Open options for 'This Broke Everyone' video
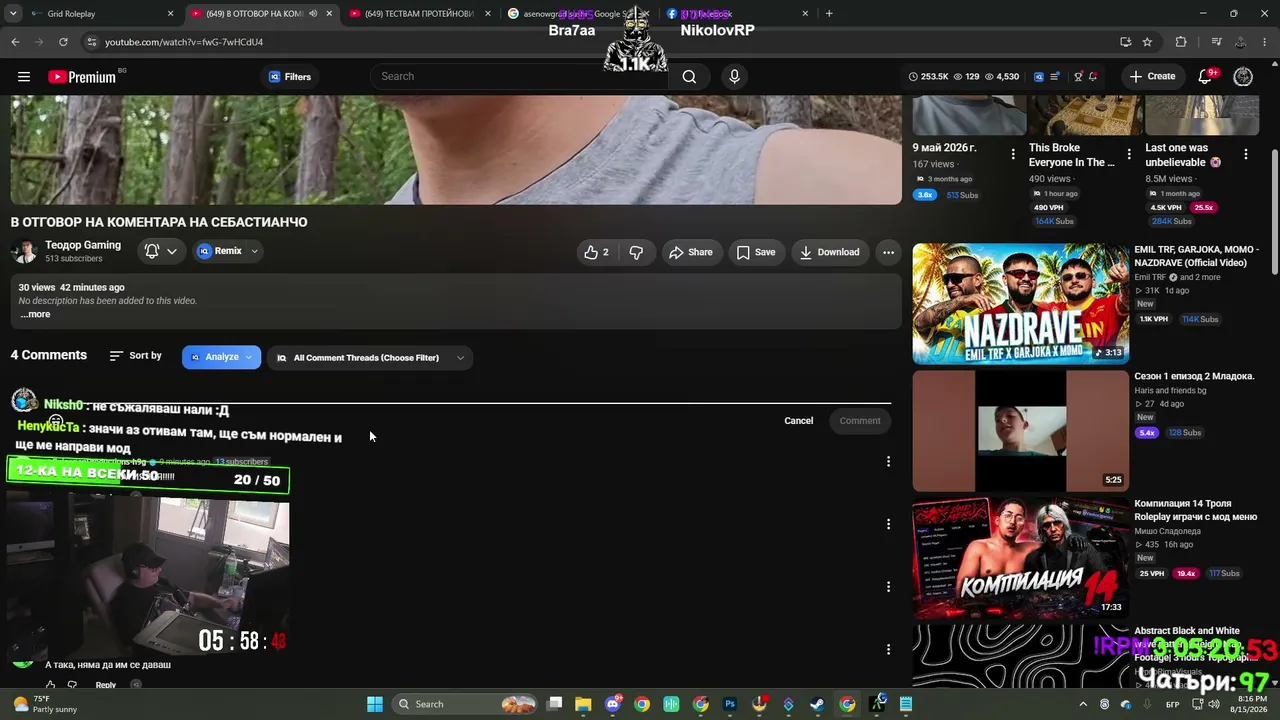1280x720 pixels. pos(1129,154)
